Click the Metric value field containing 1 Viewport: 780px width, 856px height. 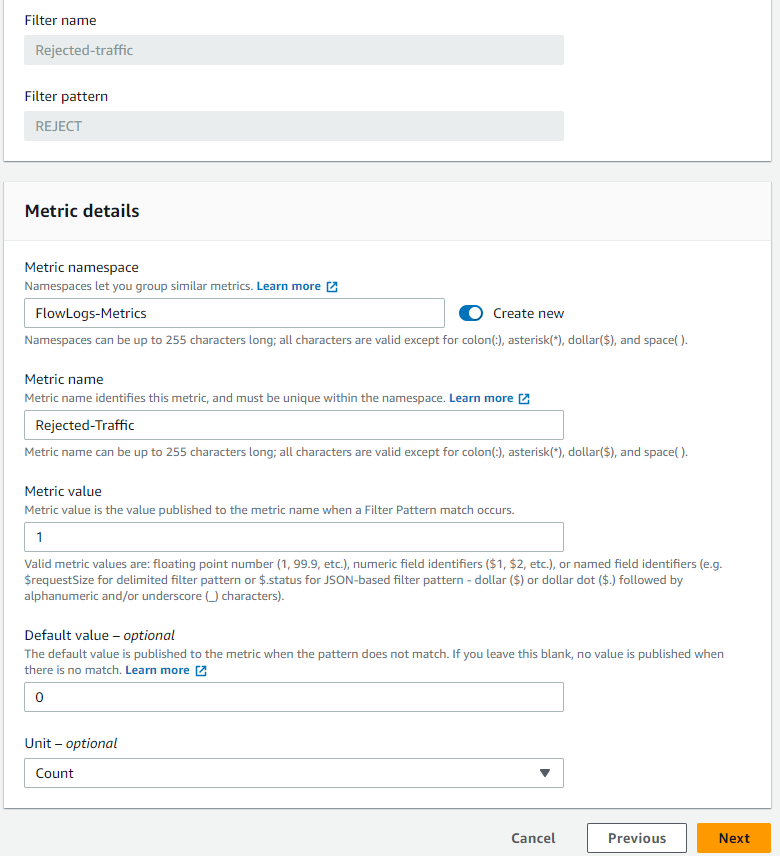click(293, 536)
